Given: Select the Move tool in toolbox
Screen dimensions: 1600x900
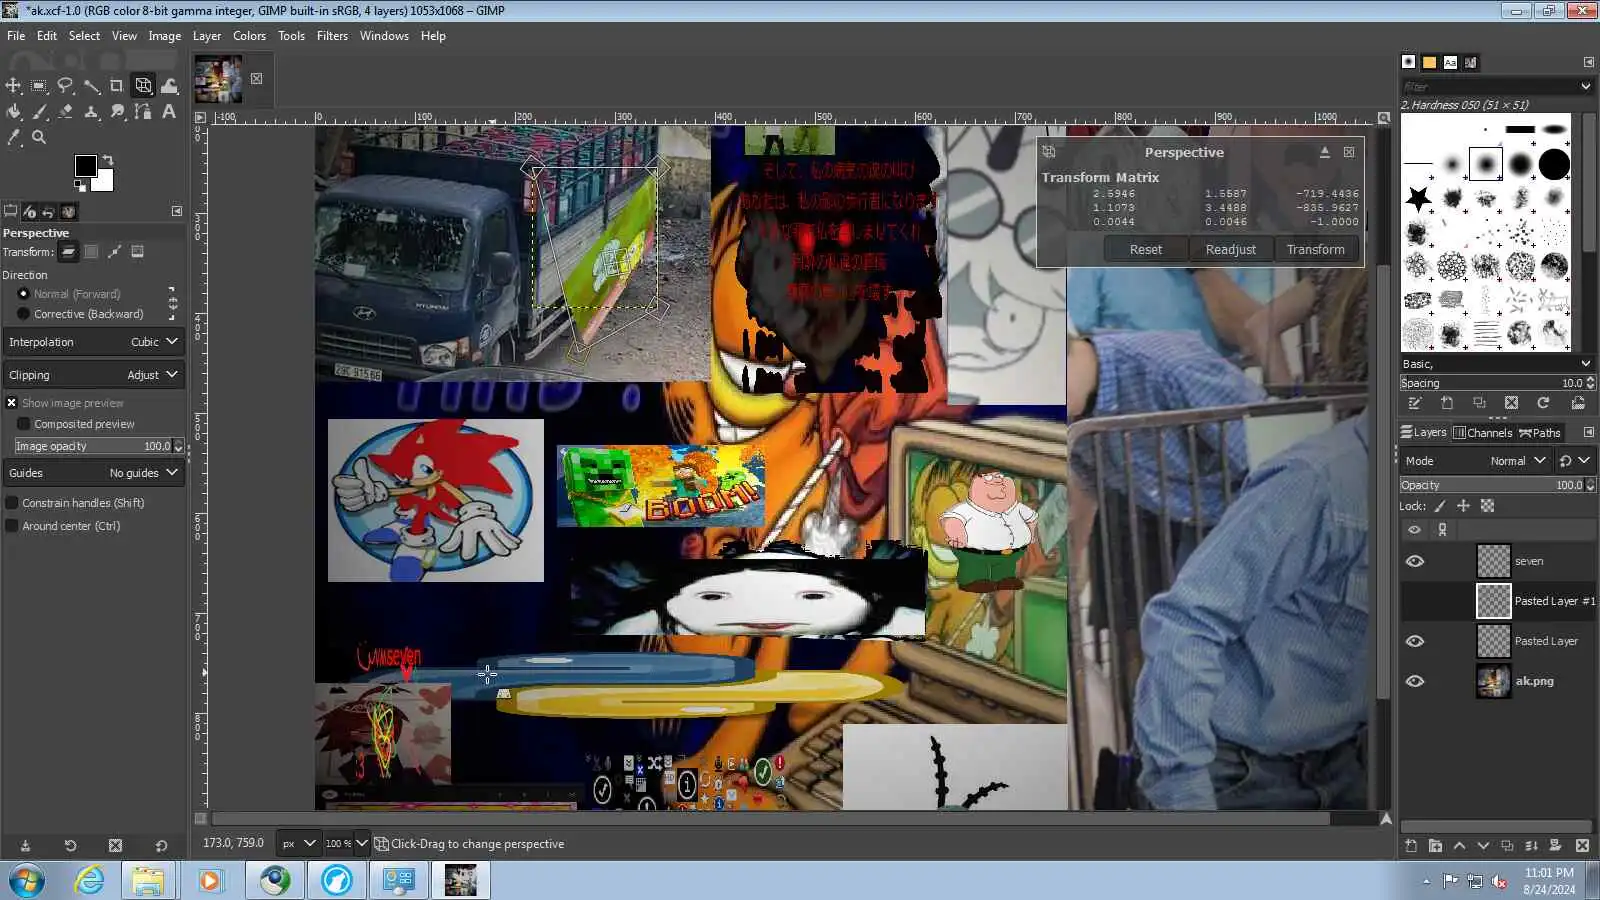Looking at the screenshot, I should [13, 86].
